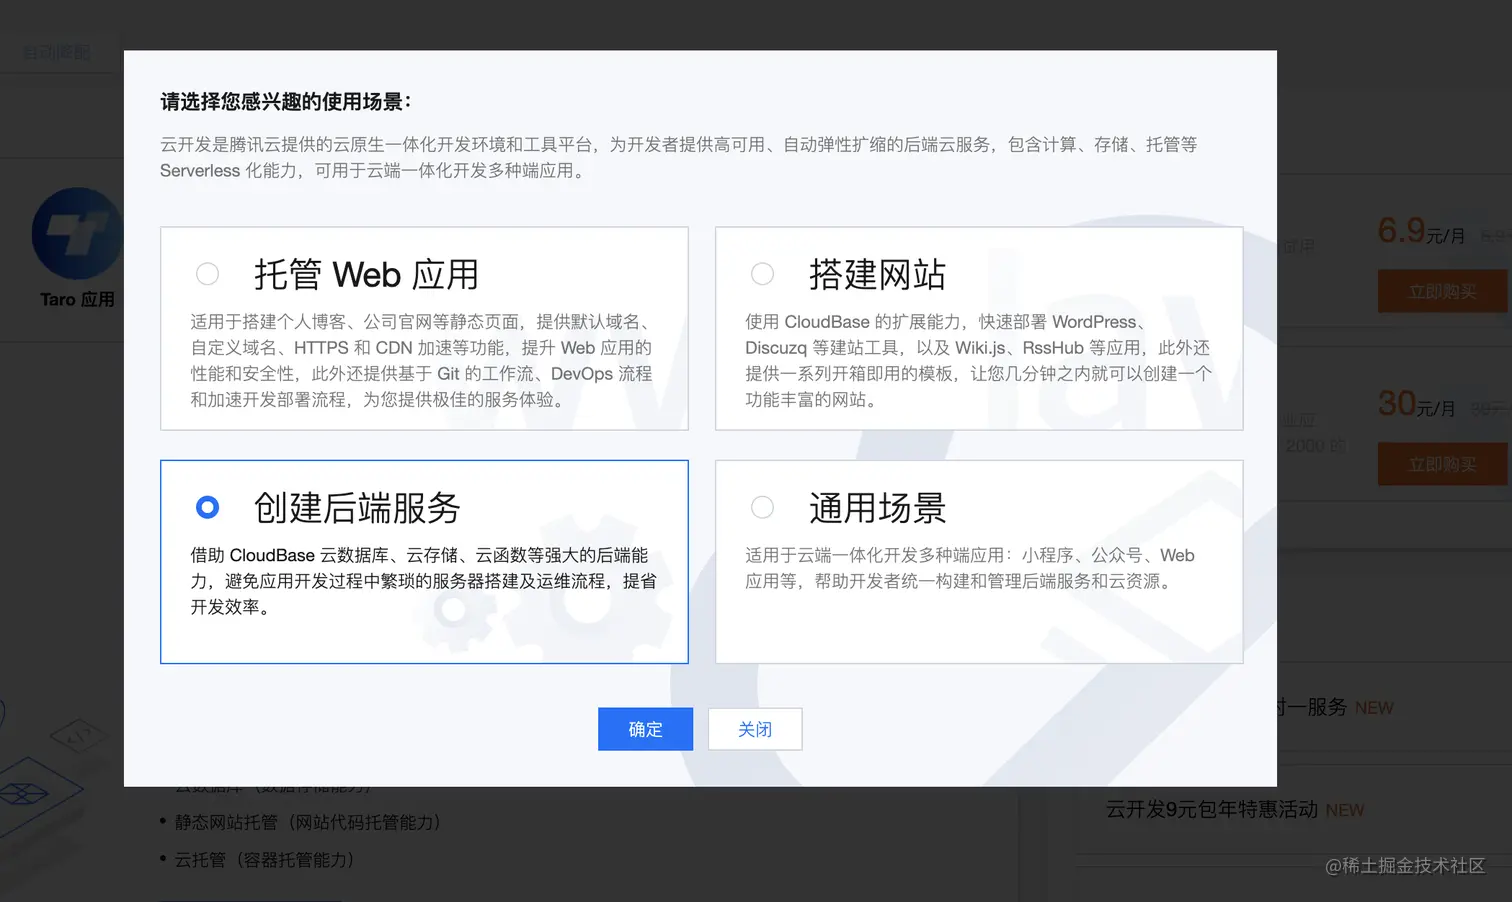Click 立即购买 for the 30元/月 plan
Screen dimensions: 1512x902
point(1443,463)
